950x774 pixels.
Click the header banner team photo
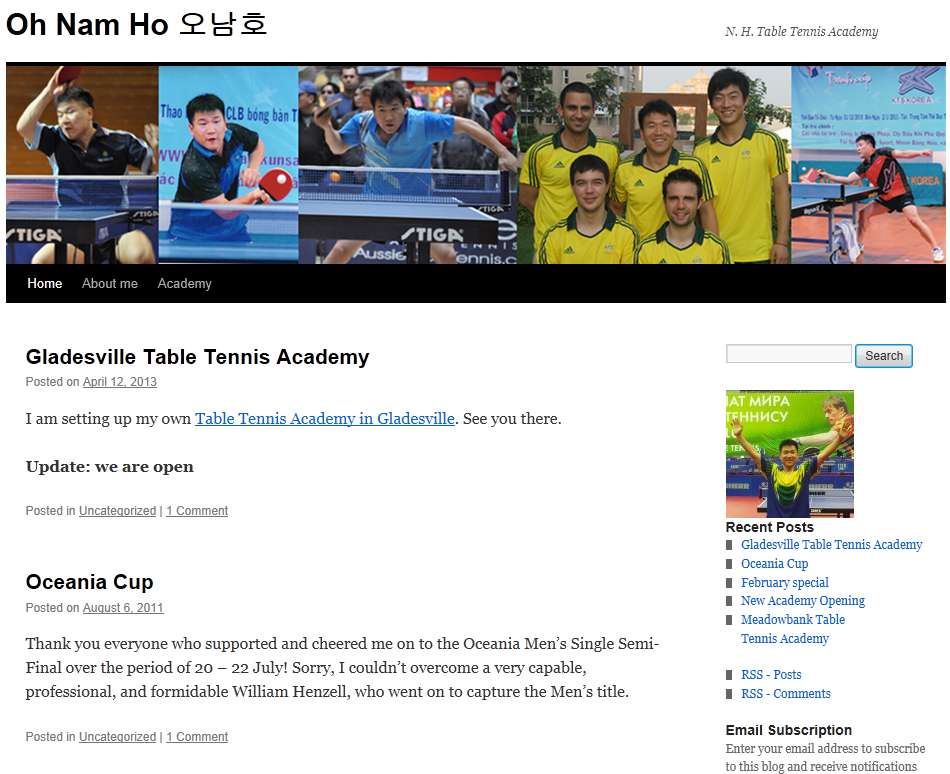654,165
